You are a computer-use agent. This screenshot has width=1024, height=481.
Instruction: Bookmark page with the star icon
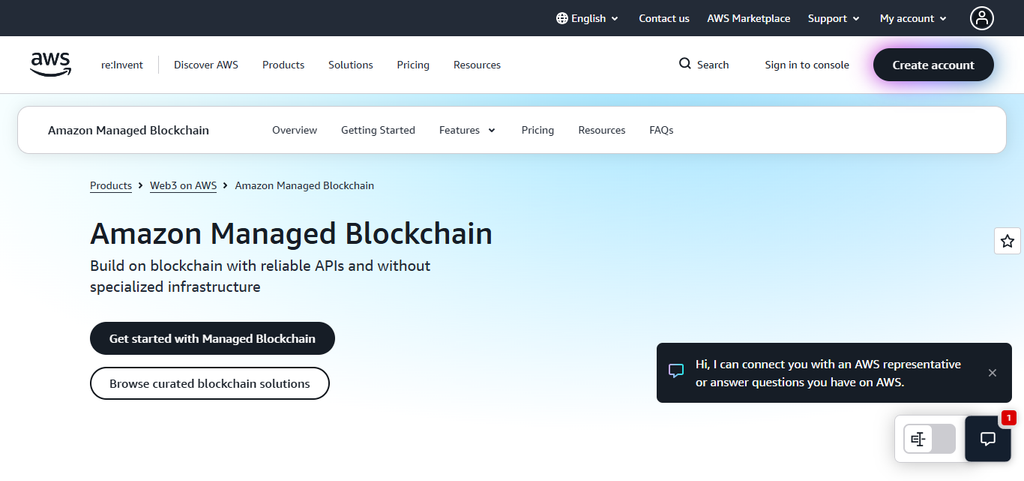coord(1007,241)
